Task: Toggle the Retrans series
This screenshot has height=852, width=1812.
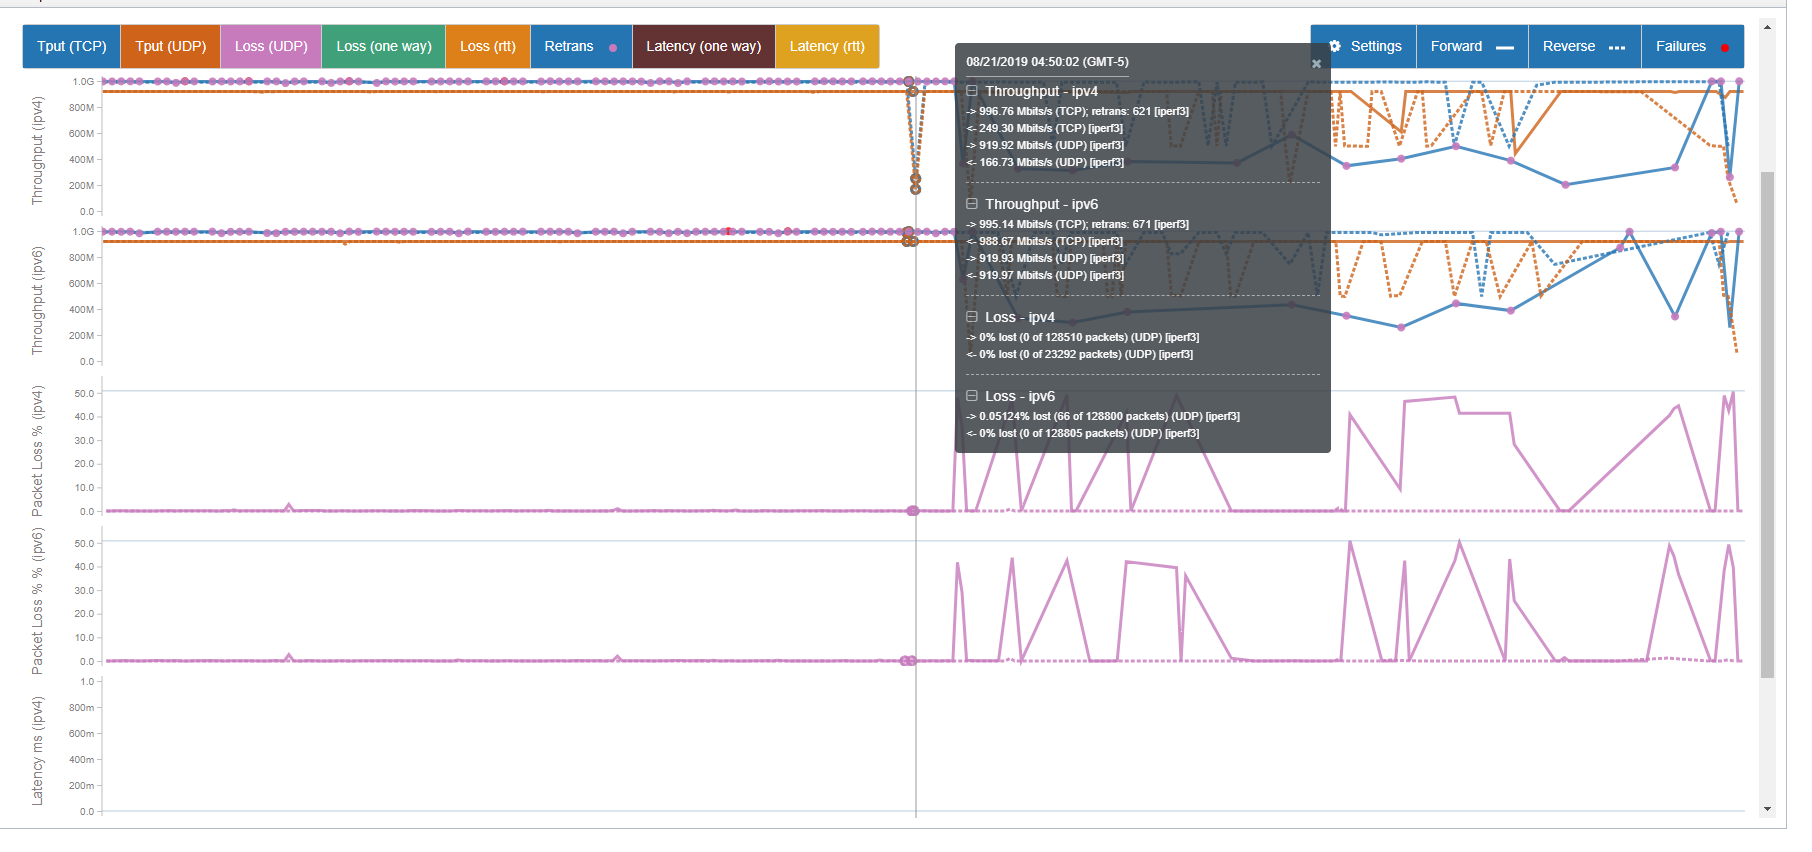Action: click(x=581, y=46)
